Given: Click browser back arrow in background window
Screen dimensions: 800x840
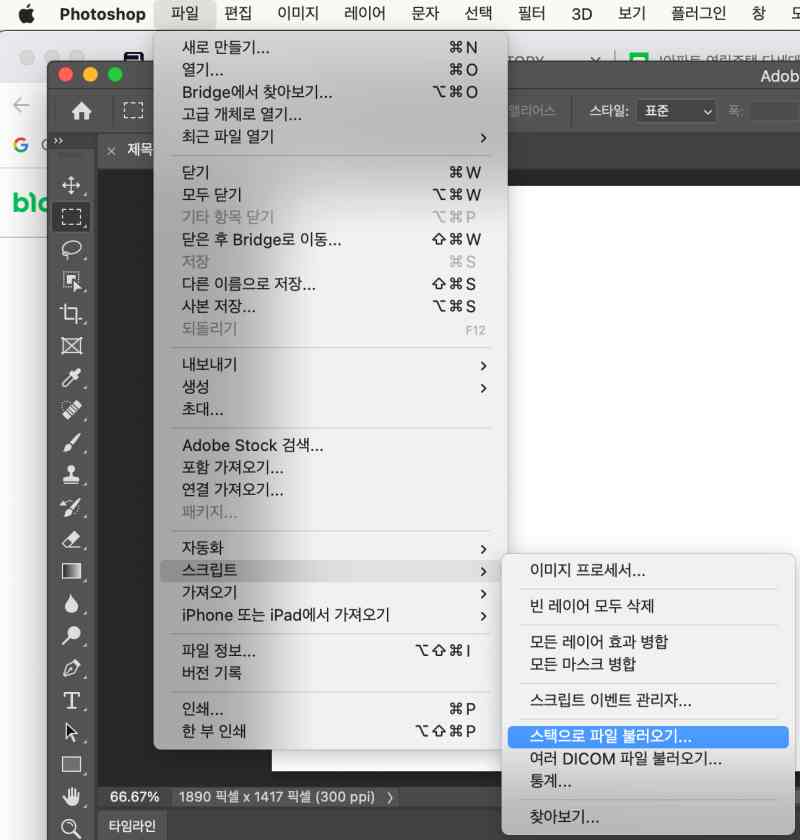Looking at the screenshot, I should pos(21,105).
